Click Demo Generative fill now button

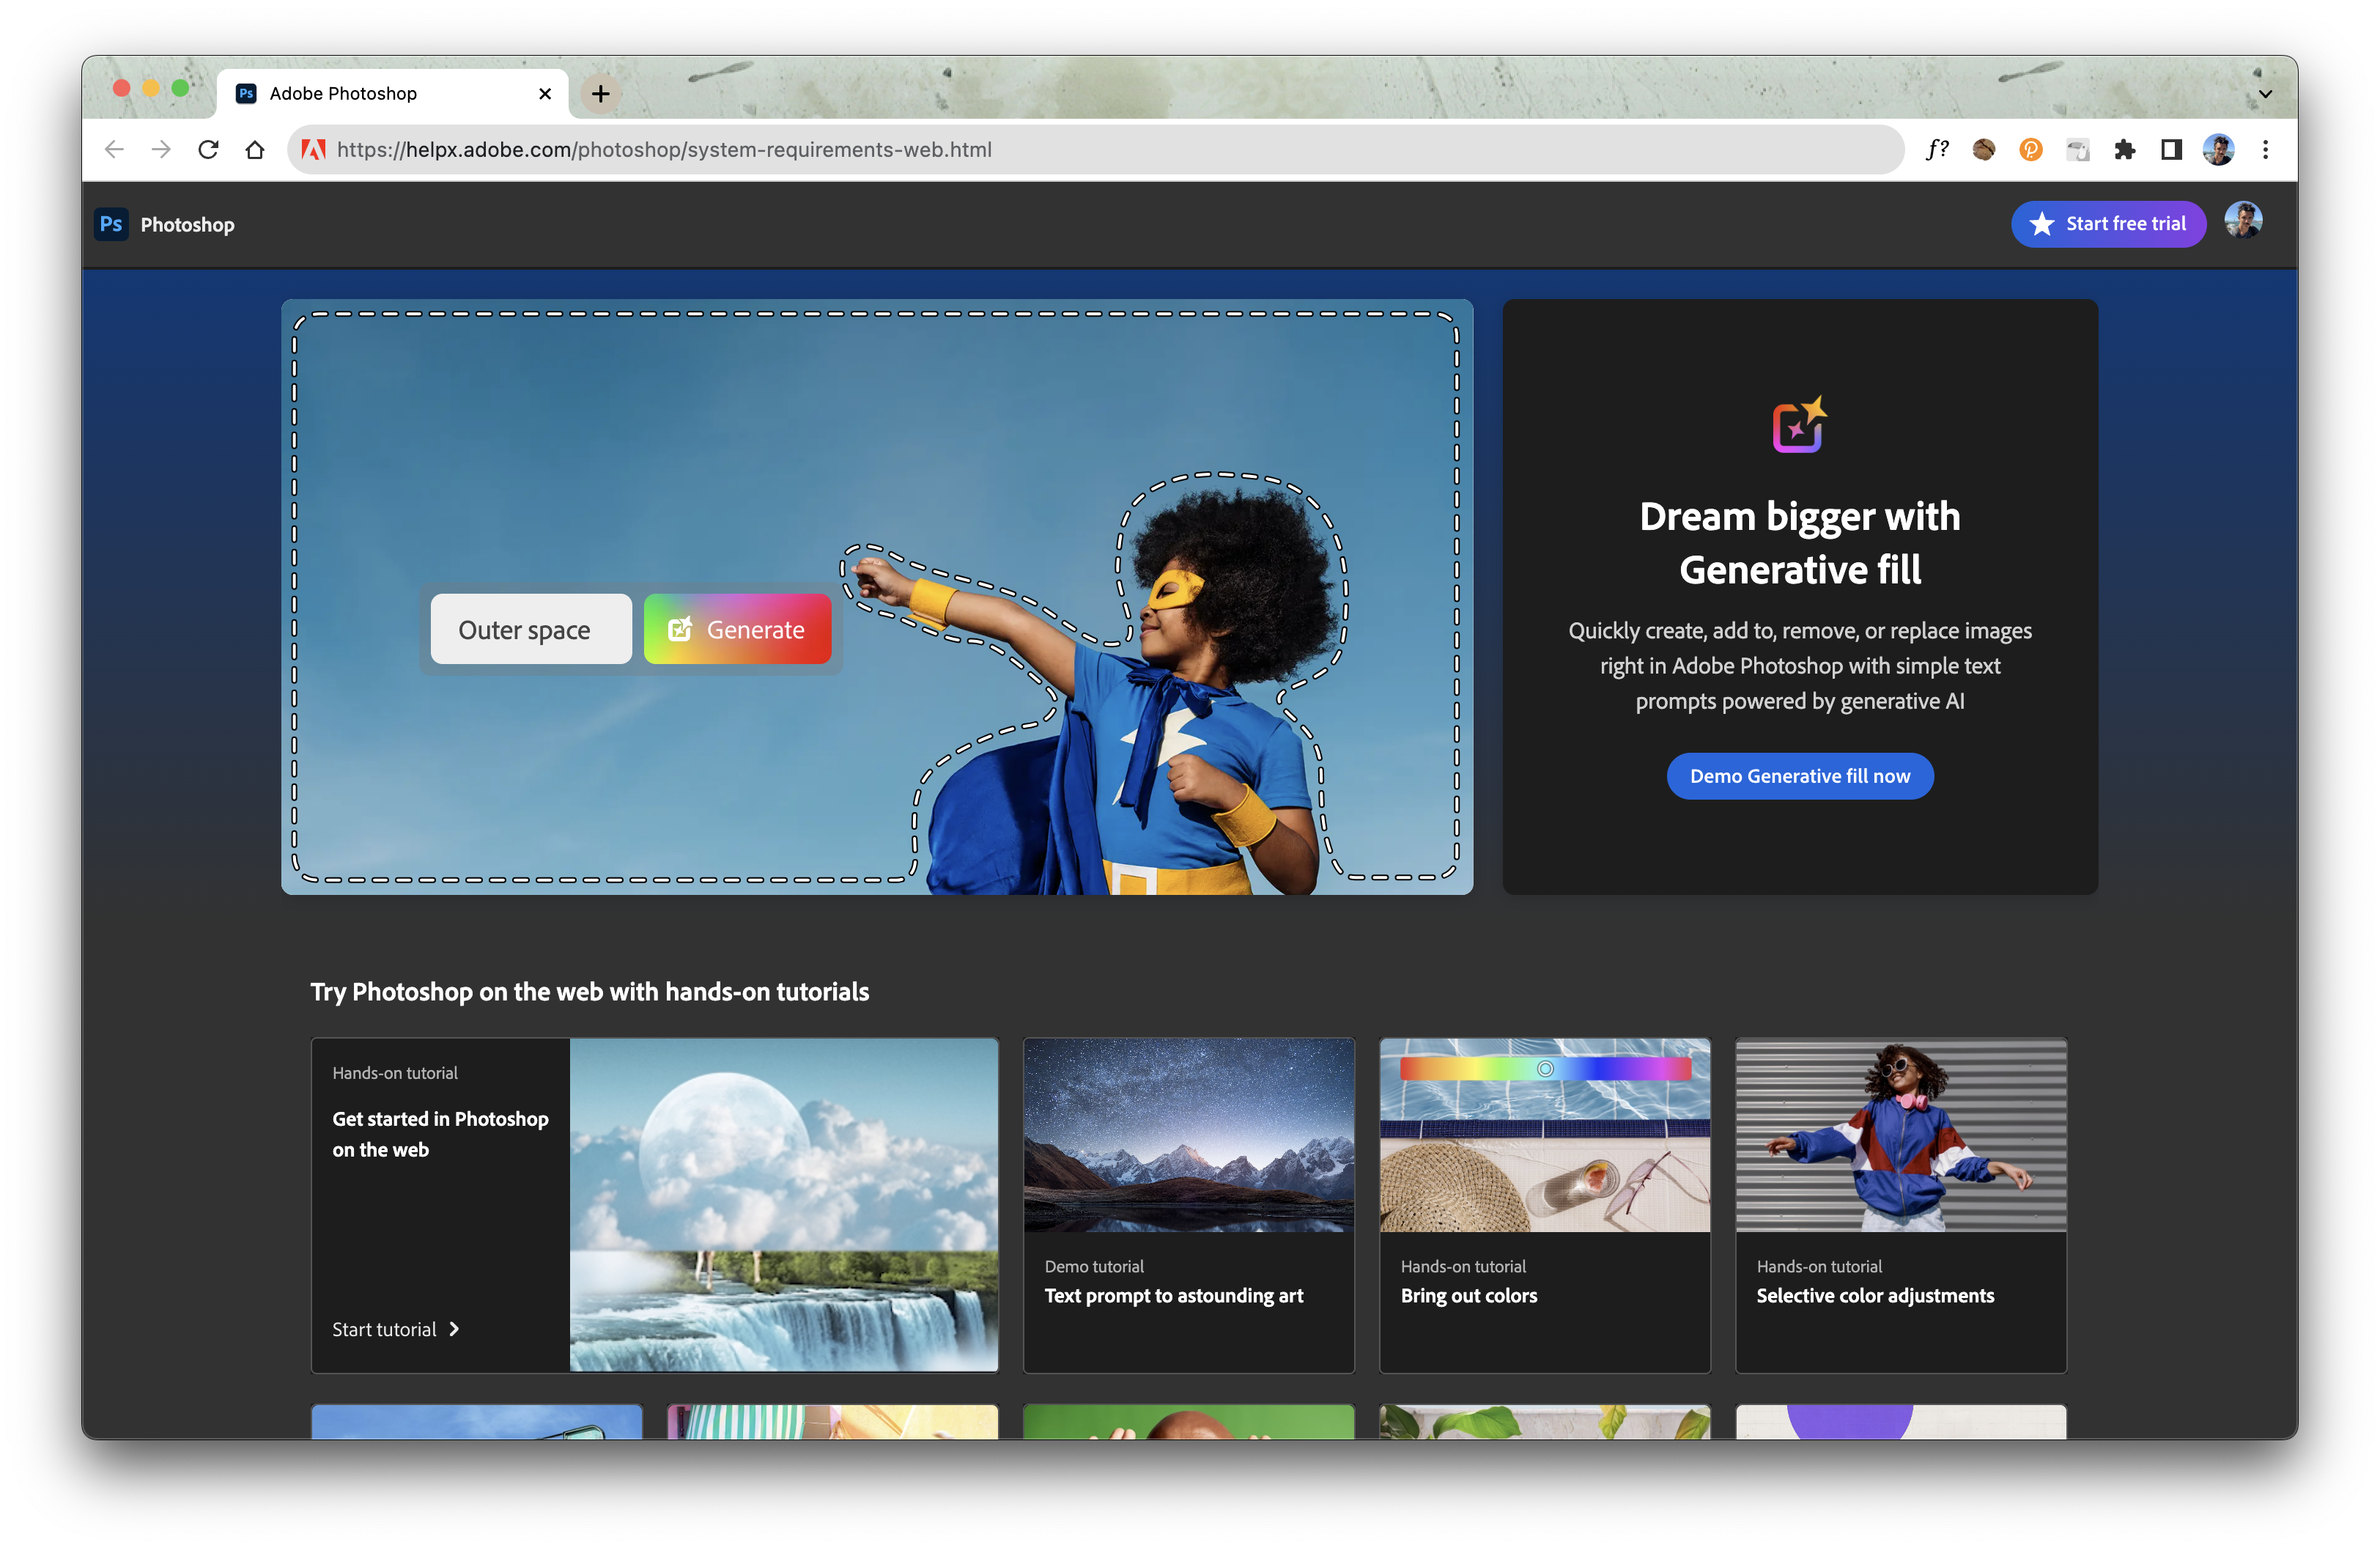tap(1800, 776)
